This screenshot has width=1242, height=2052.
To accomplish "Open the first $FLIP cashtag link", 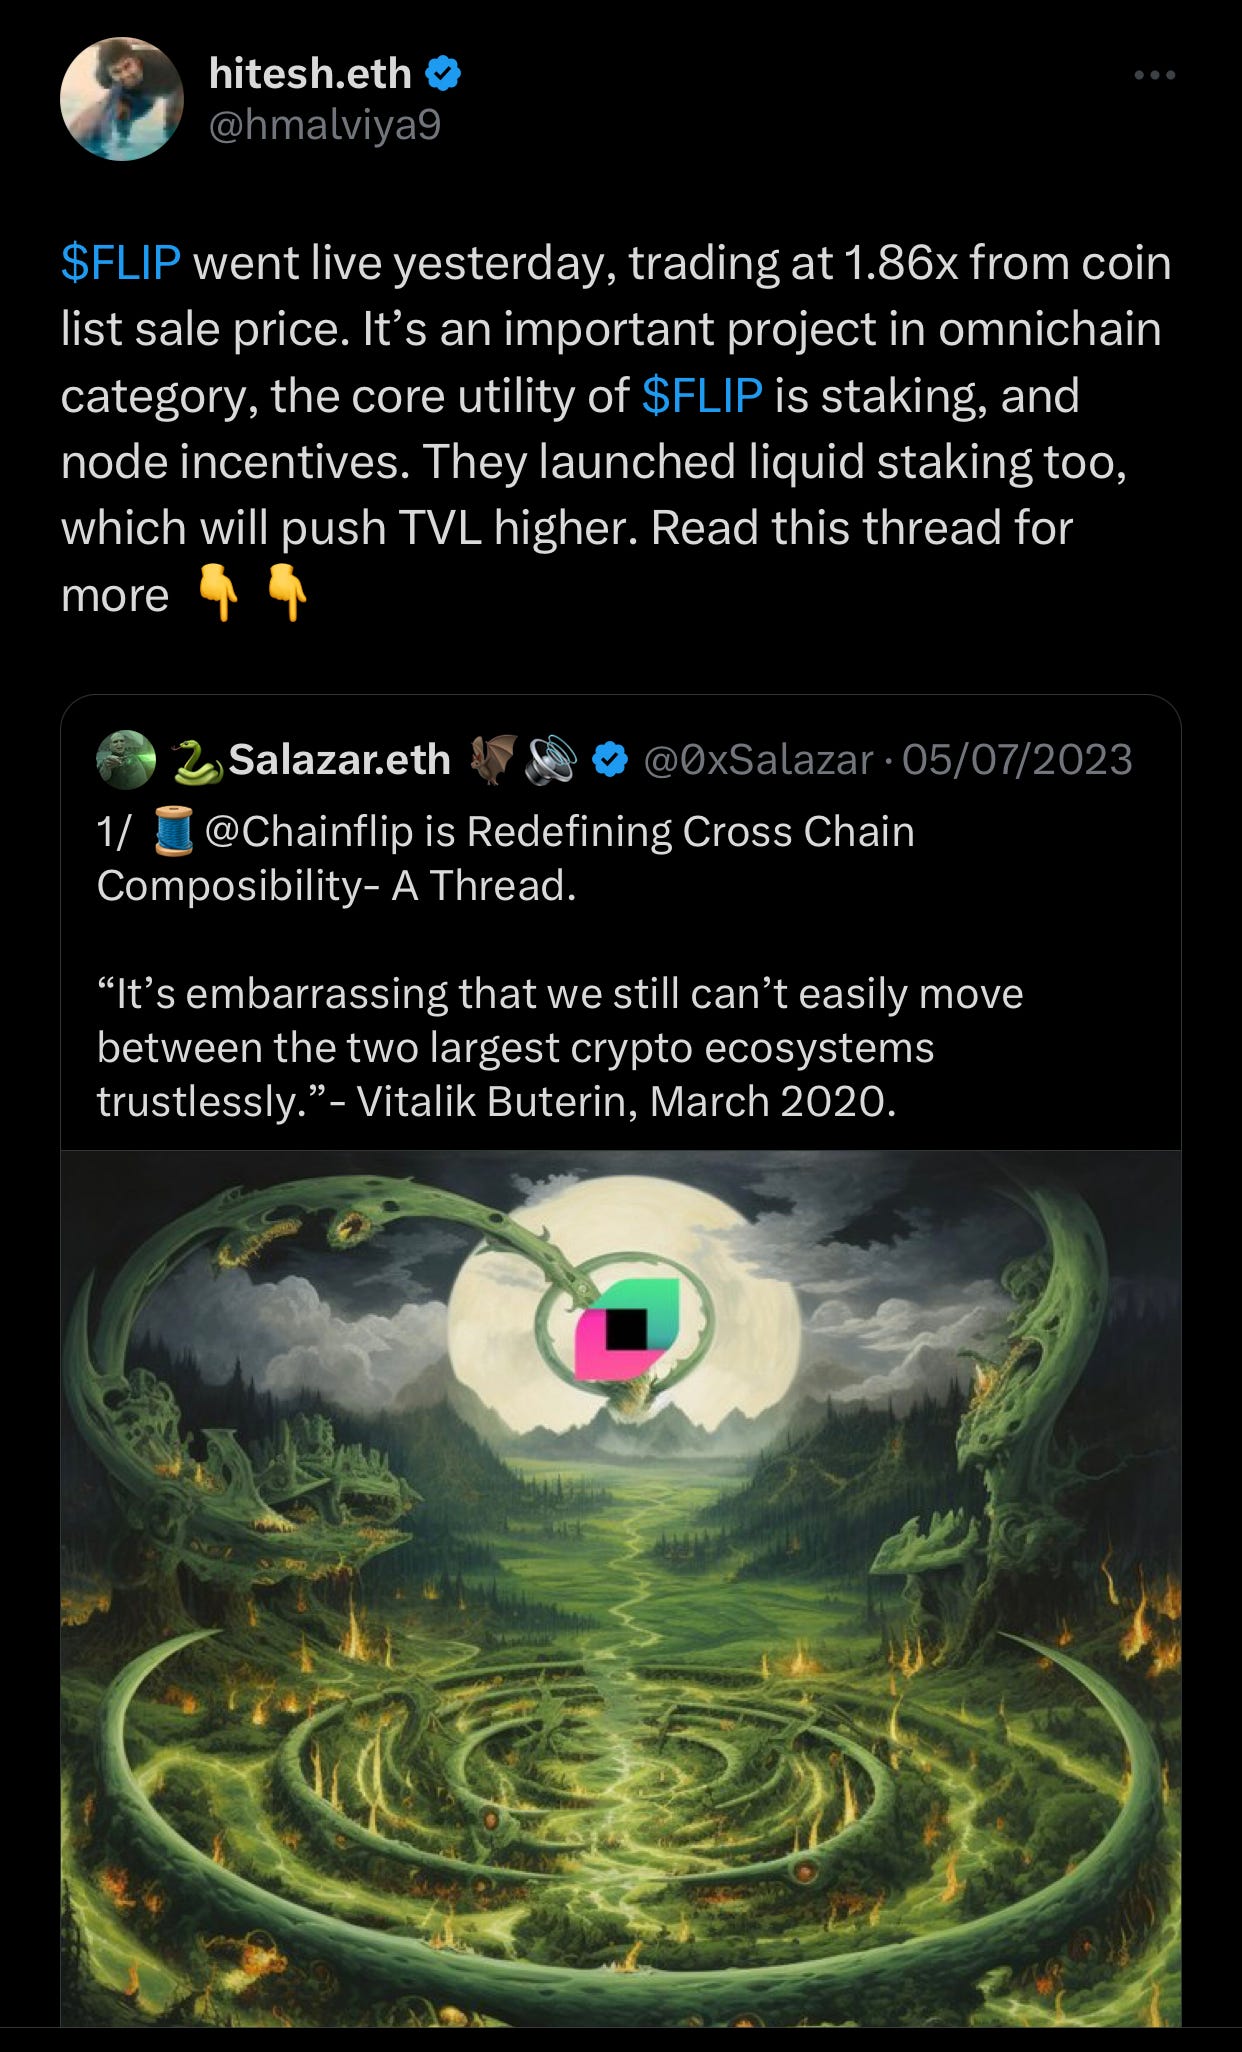I will [x=120, y=263].
